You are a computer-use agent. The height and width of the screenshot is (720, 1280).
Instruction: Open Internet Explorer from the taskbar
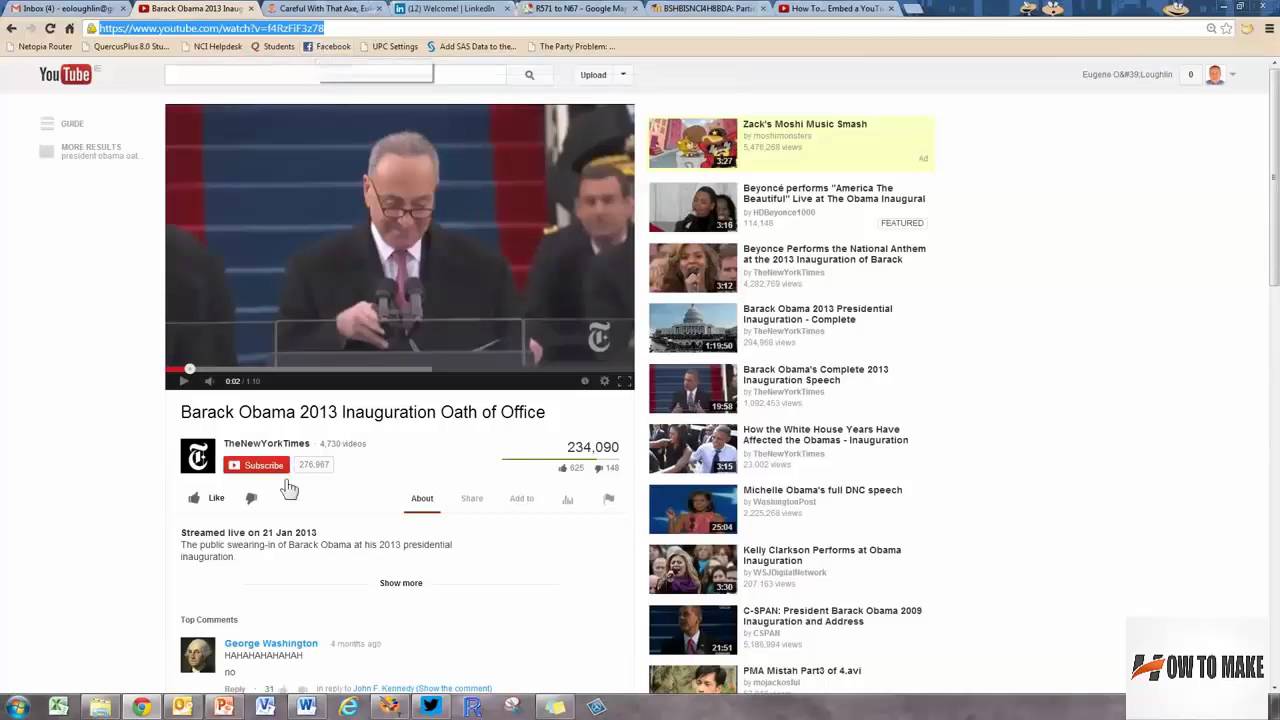[348, 707]
